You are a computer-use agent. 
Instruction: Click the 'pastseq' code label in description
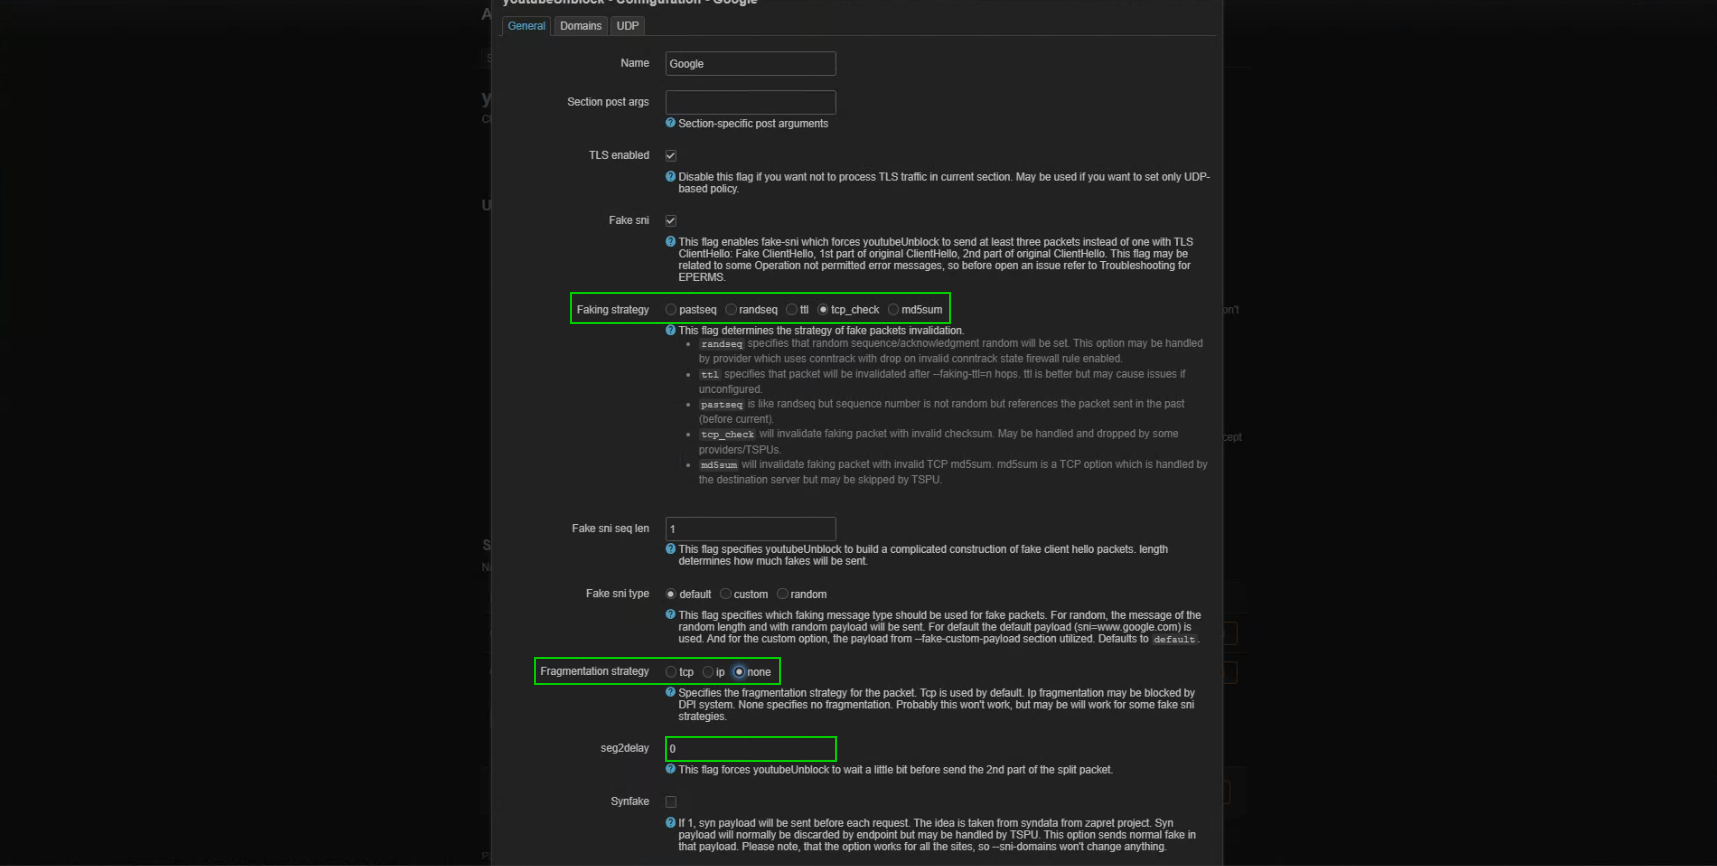click(722, 405)
